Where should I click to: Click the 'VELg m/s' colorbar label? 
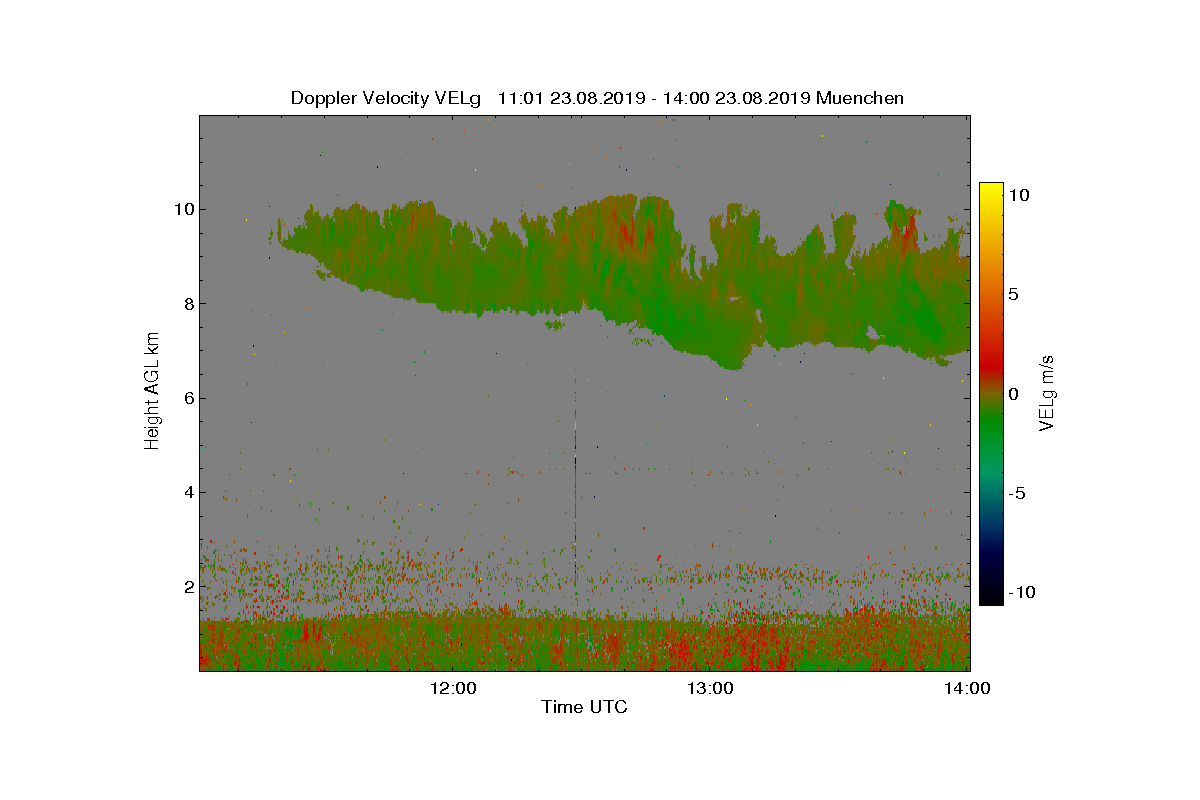coord(1047,393)
